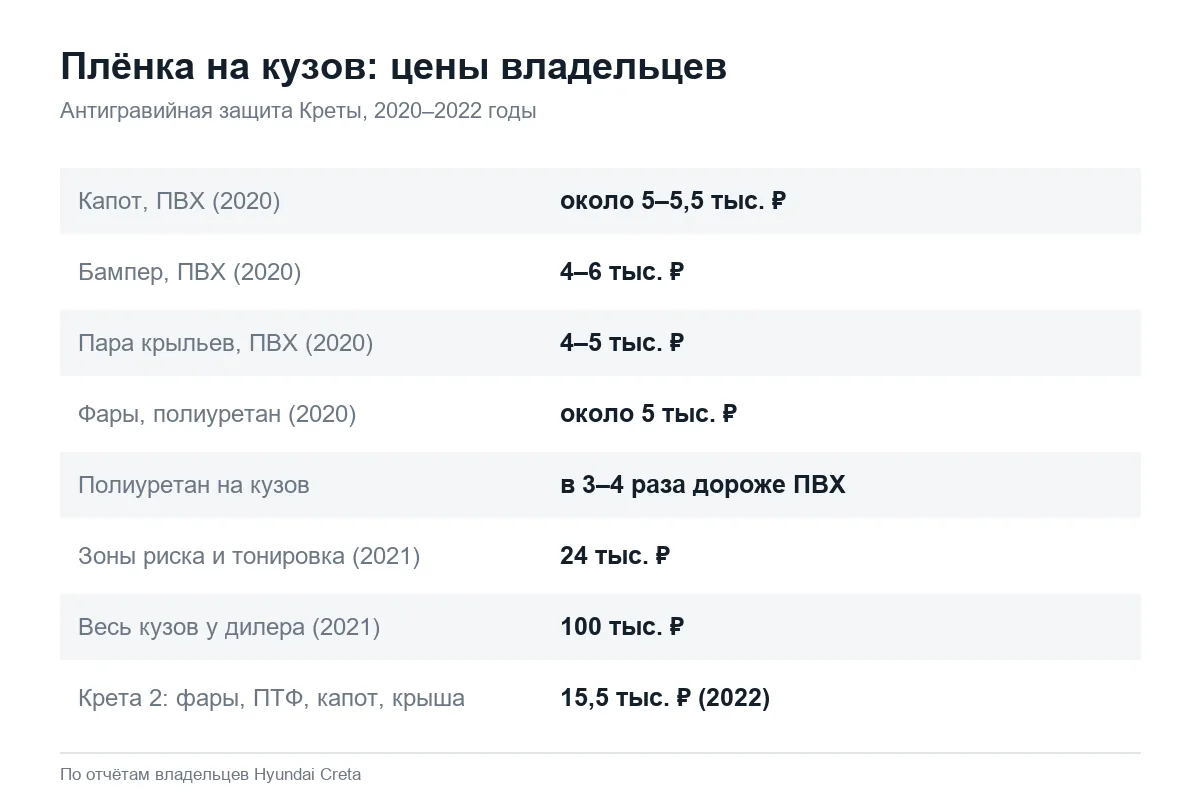Select the price 'около 5–5,5 тыс. ₽'
This screenshot has height=800, width=1200.
673,201
